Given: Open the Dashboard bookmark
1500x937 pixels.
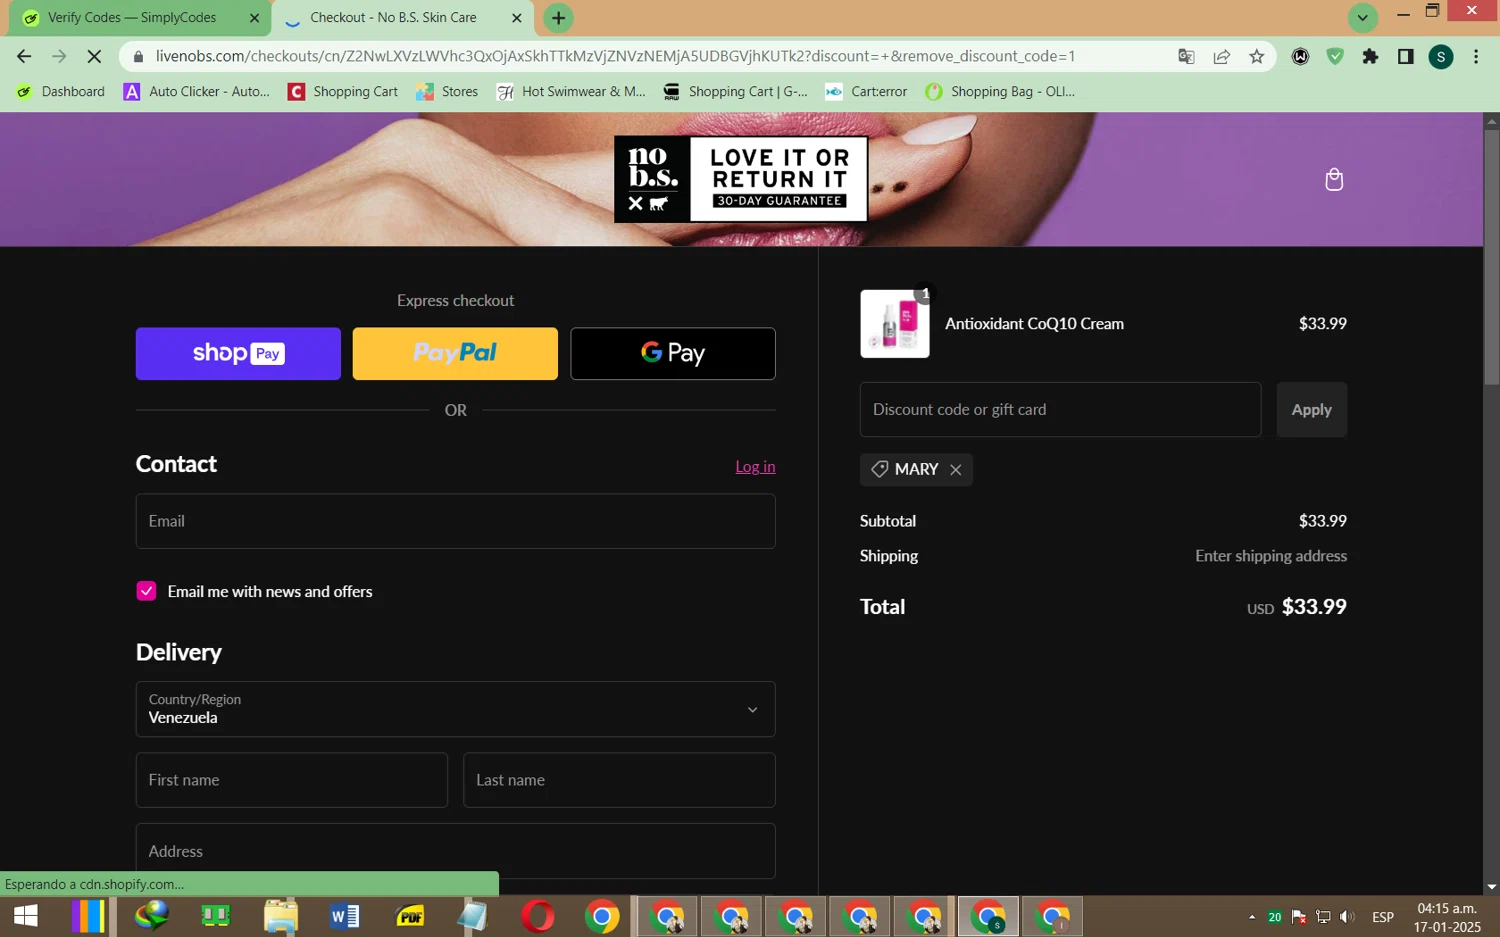Looking at the screenshot, I should click(61, 92).
